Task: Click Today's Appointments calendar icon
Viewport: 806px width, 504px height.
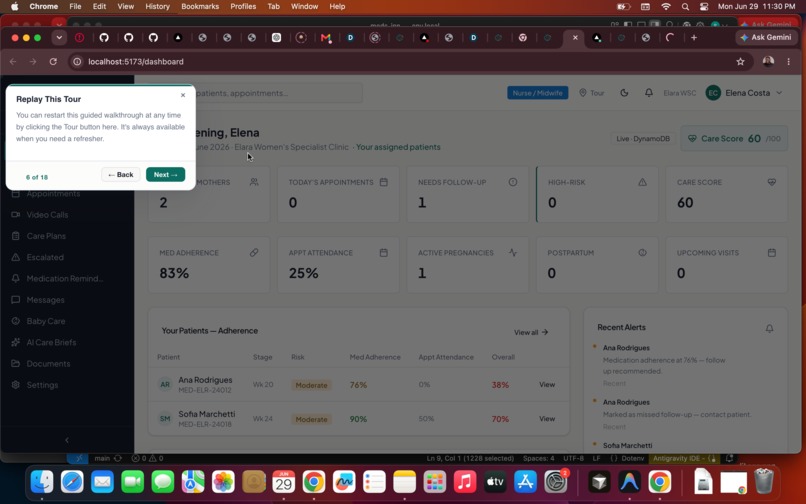Action: coord(383,182)
